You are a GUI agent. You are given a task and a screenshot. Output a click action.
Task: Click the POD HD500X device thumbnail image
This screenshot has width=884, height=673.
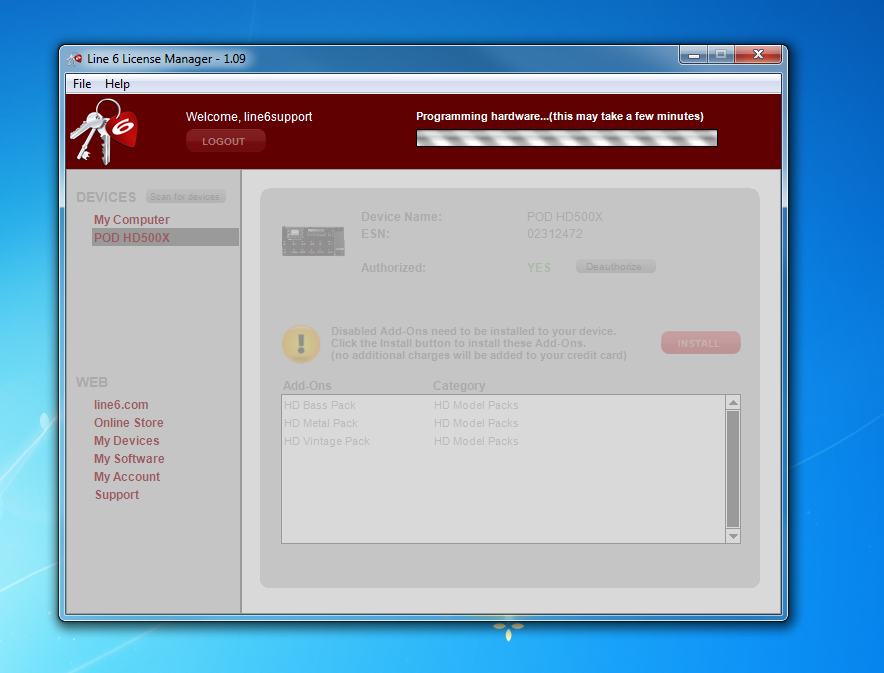(313, 241)
